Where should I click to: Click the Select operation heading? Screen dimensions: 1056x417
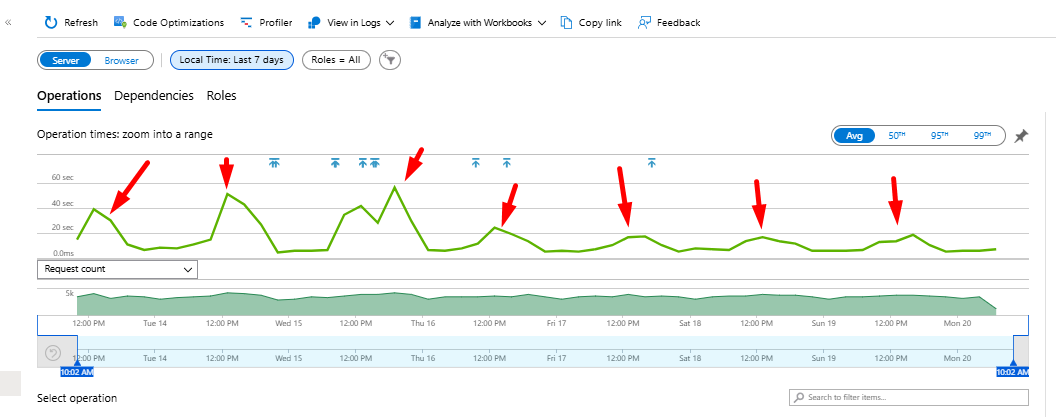pyautogui.click(x=77, y=398)
